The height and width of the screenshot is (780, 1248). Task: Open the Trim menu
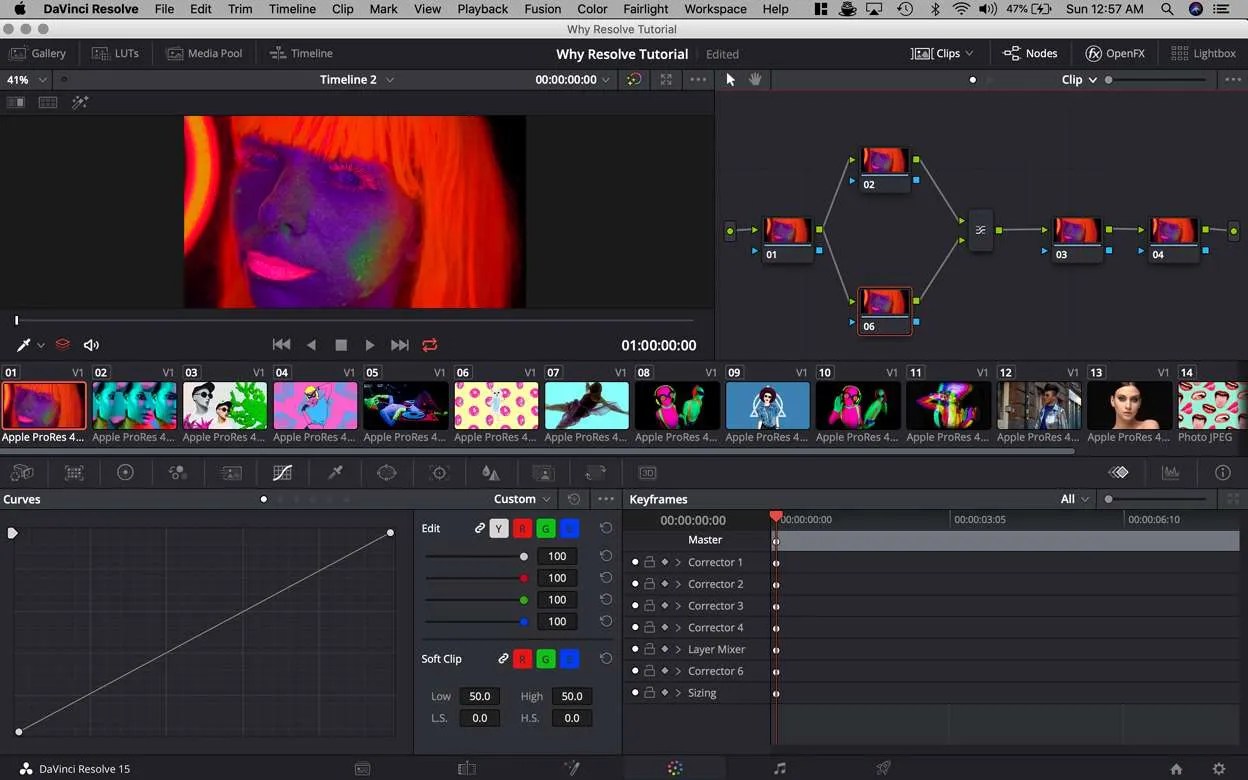[x=240, y=9]
